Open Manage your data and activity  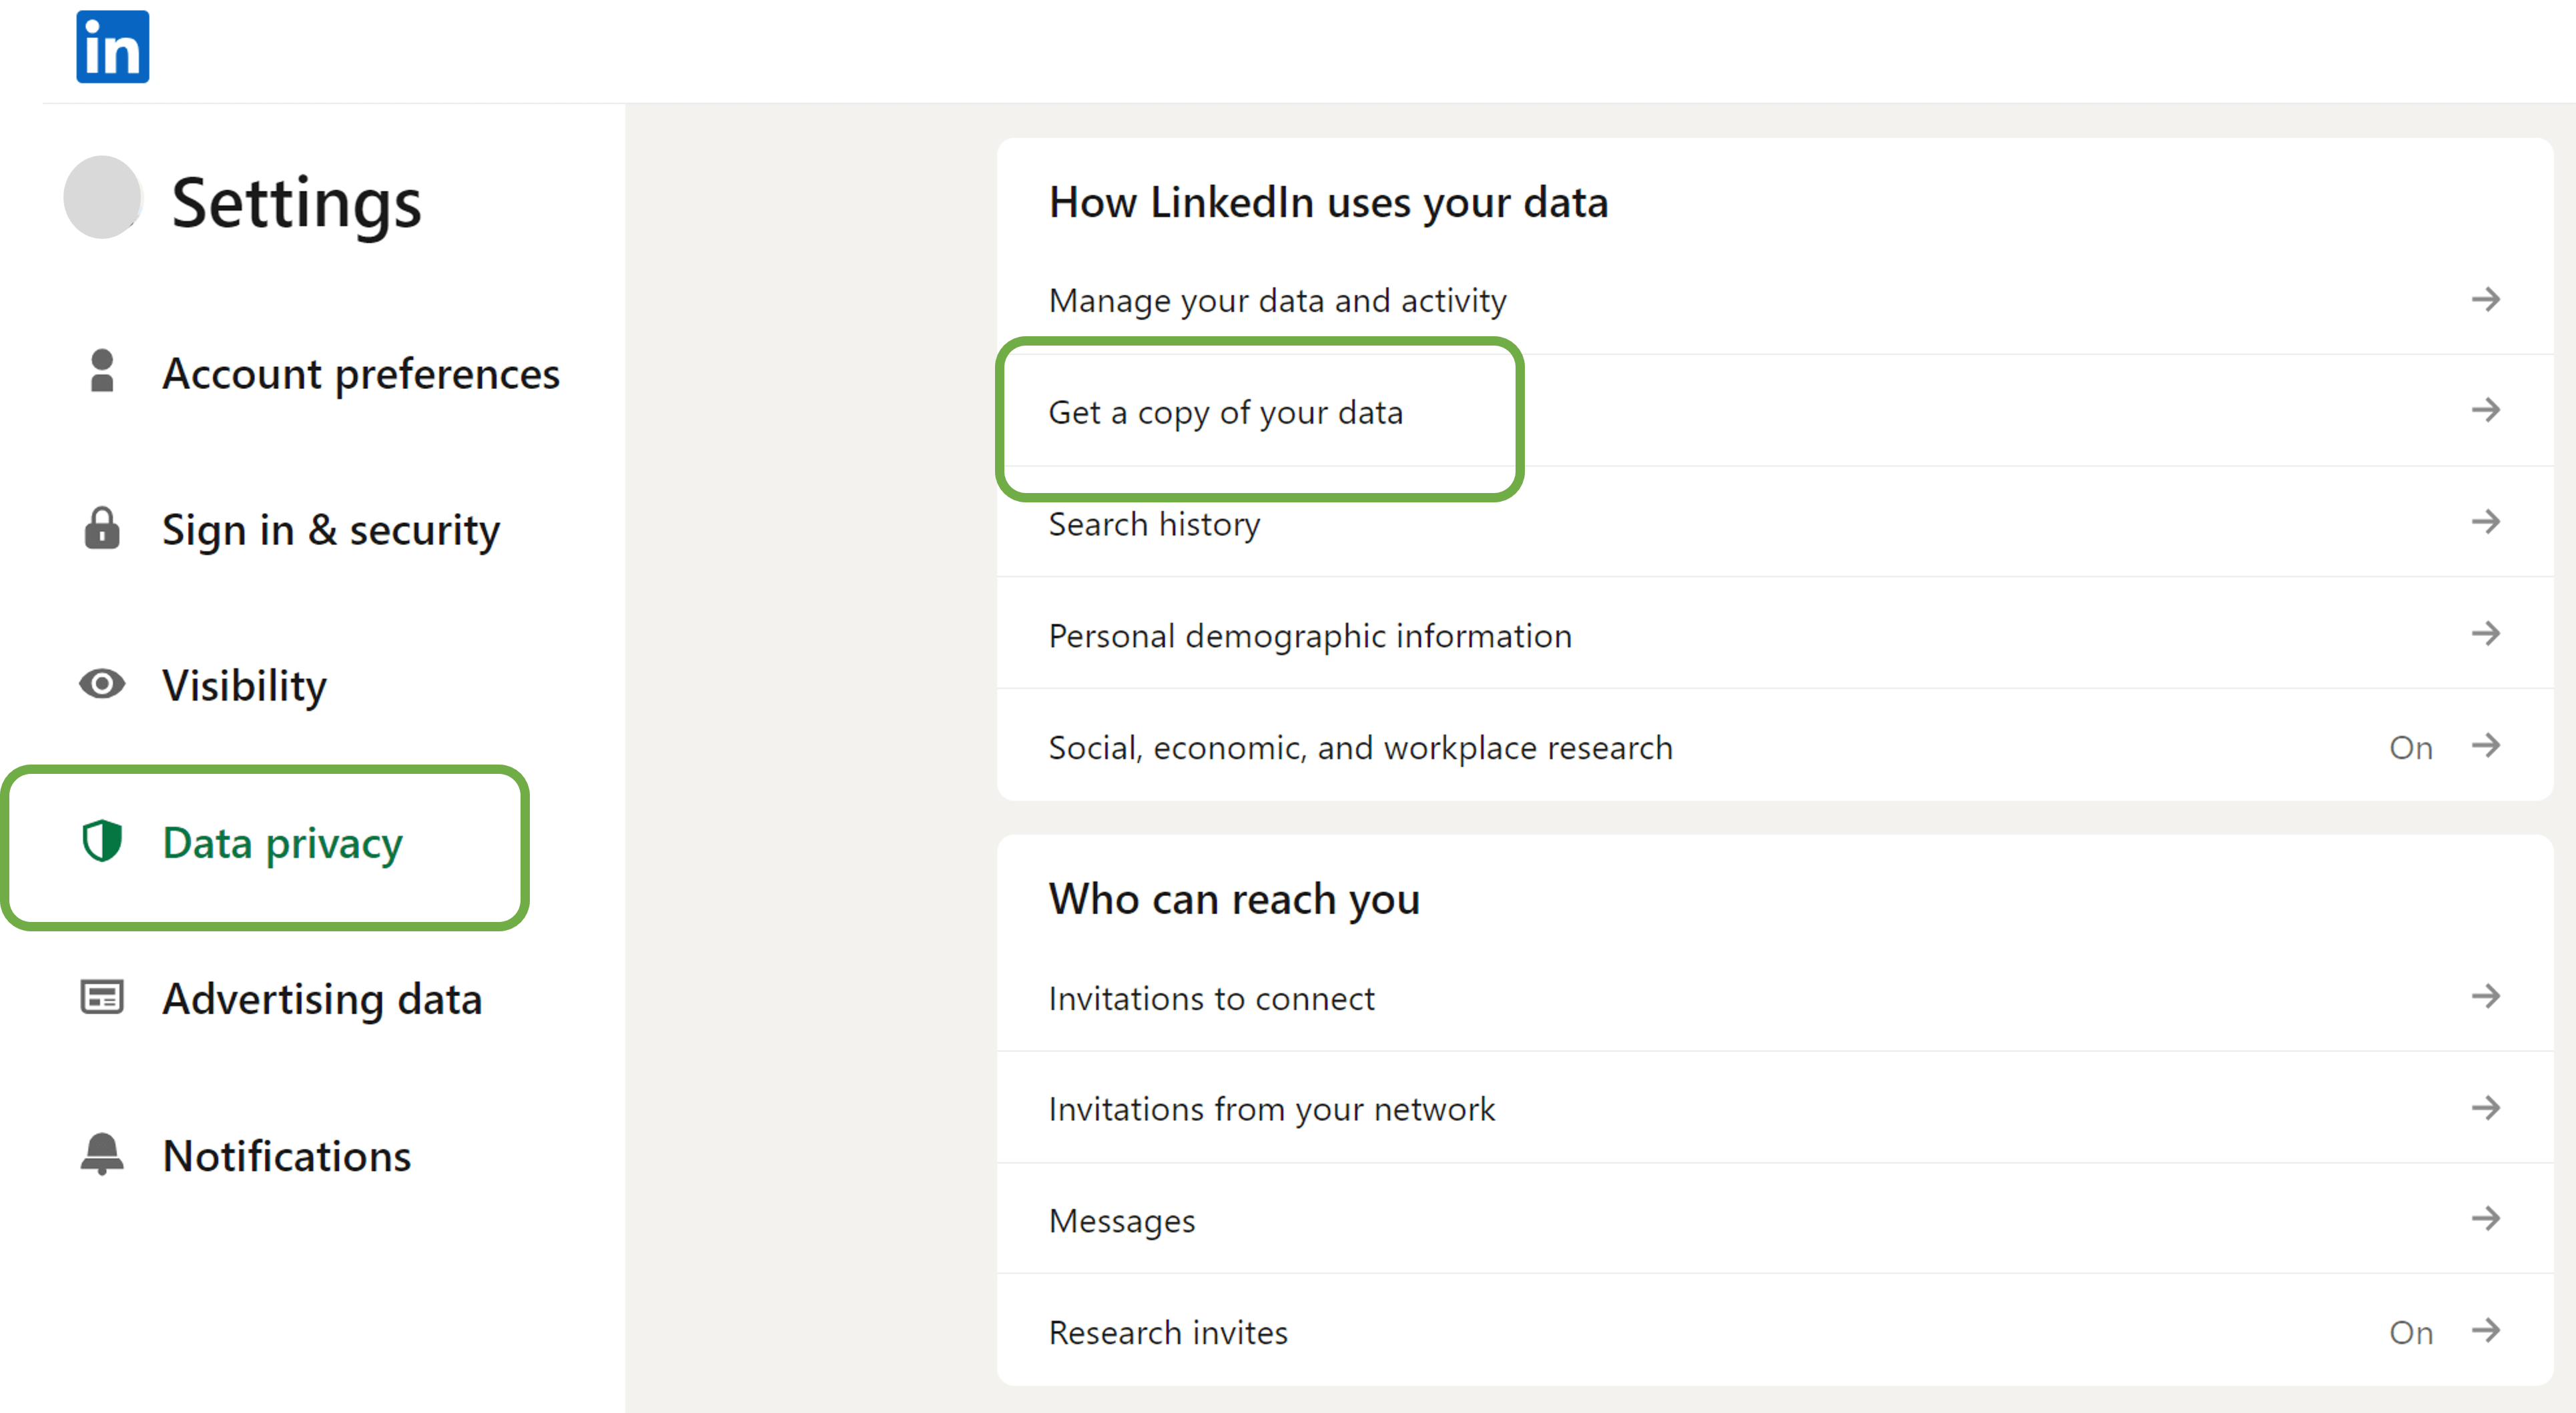[1775, 300]
